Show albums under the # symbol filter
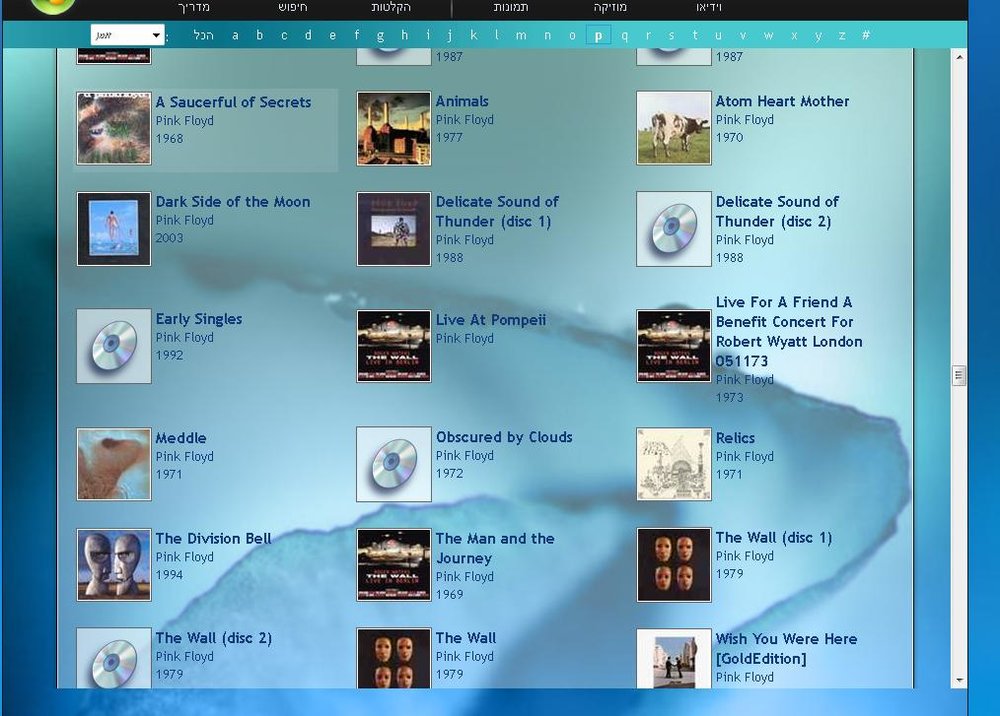The width and height of the screenshot is (1000, 716). pyautogui.click(x=865, y=35)
